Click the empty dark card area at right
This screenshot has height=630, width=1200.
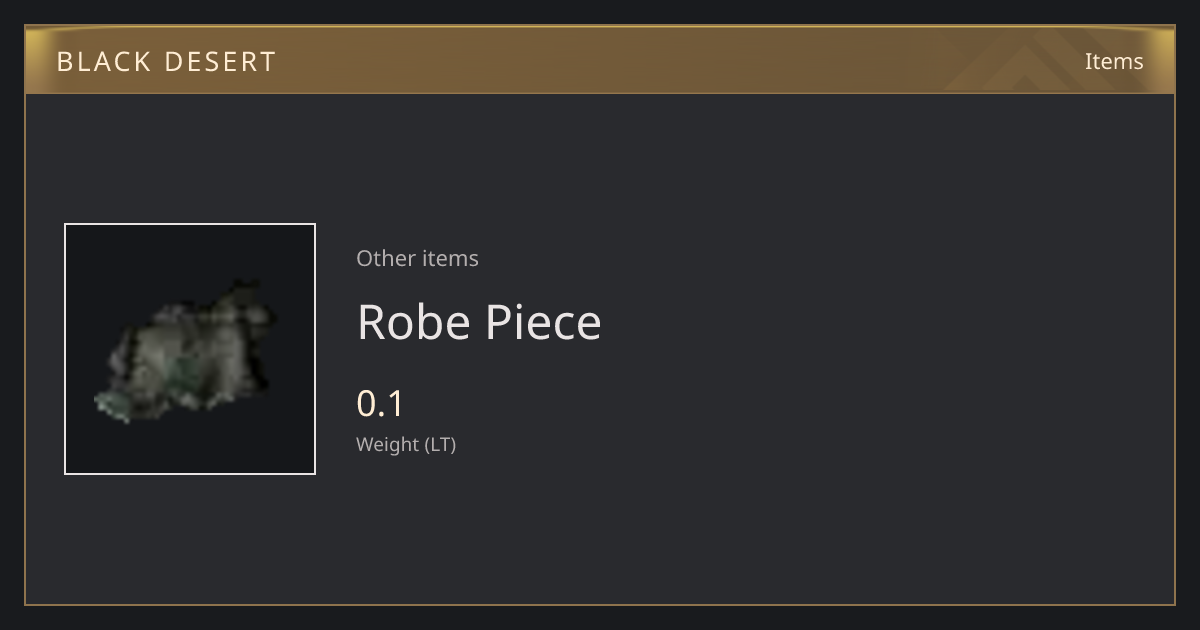pyautogui.click(x=900, y=350)
